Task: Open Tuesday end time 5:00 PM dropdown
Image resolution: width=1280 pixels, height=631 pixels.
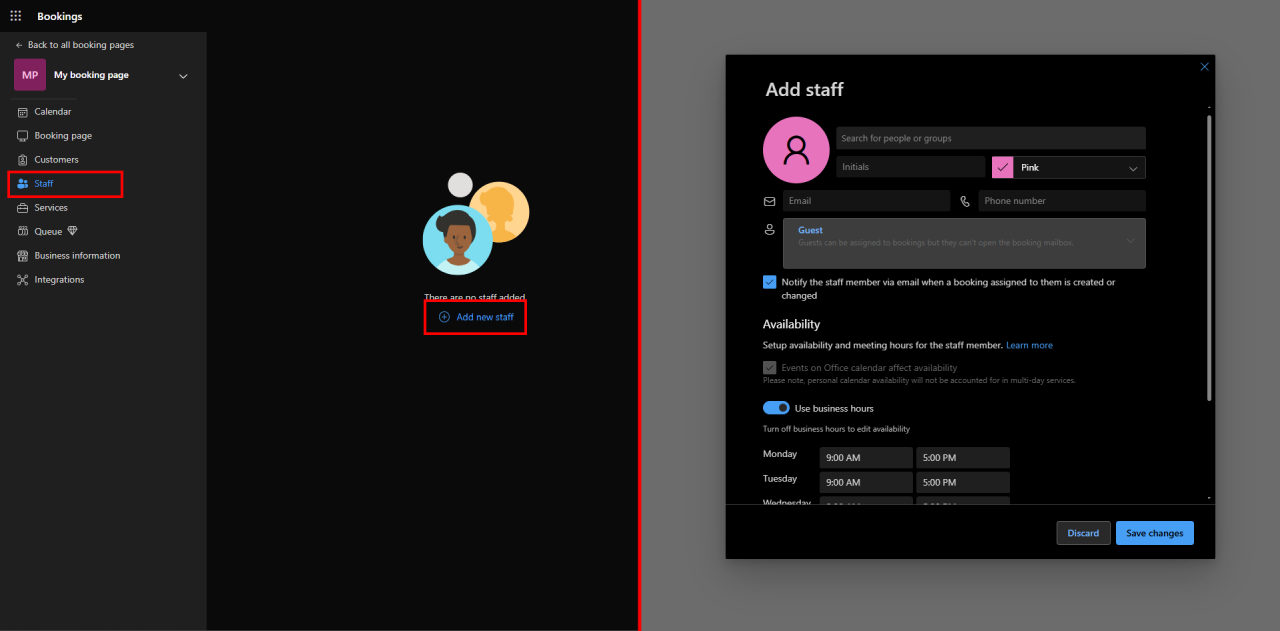Action: (x=963, y=483)
